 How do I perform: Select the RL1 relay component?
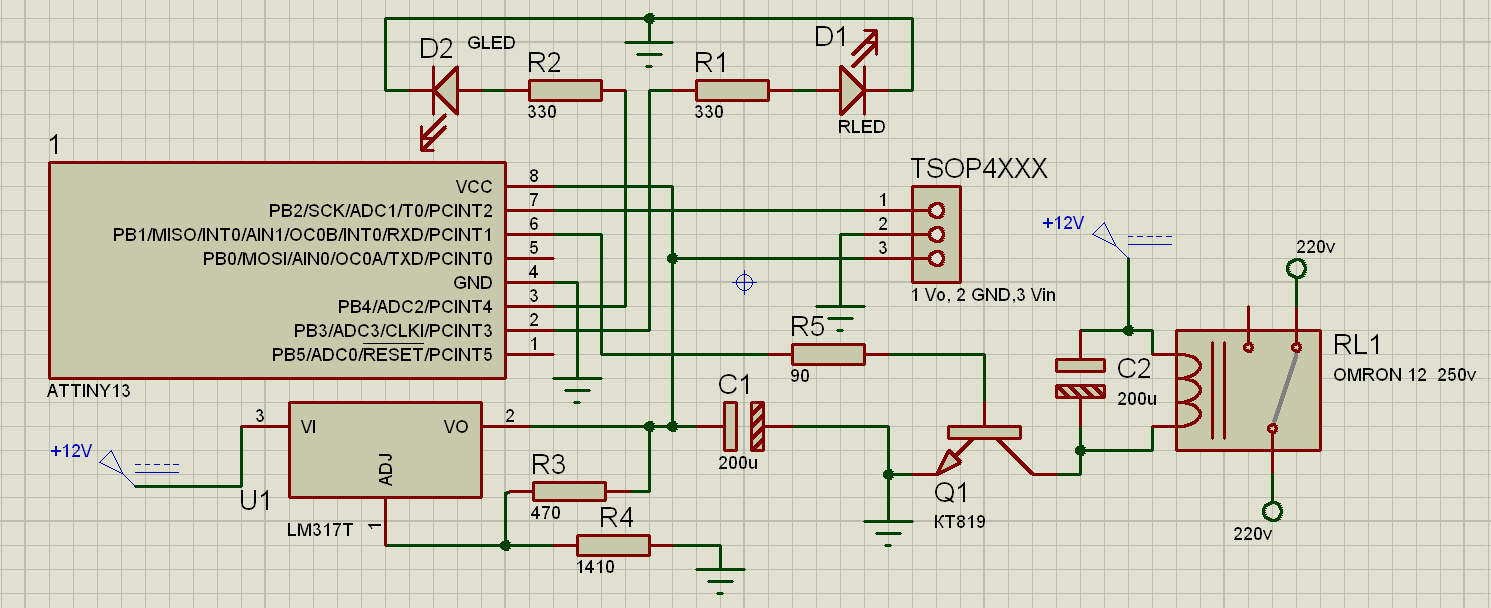(x=1248, y=390)
